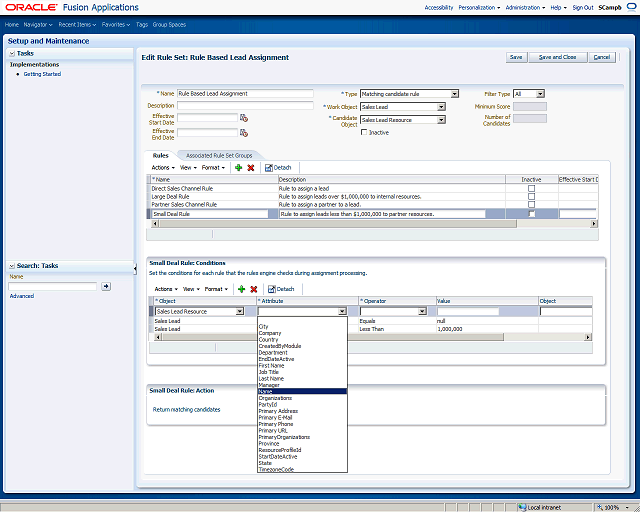The height and width of the screenshot is (512, 640).
Task: Open the Navigator menu
Action: point(38,24)
